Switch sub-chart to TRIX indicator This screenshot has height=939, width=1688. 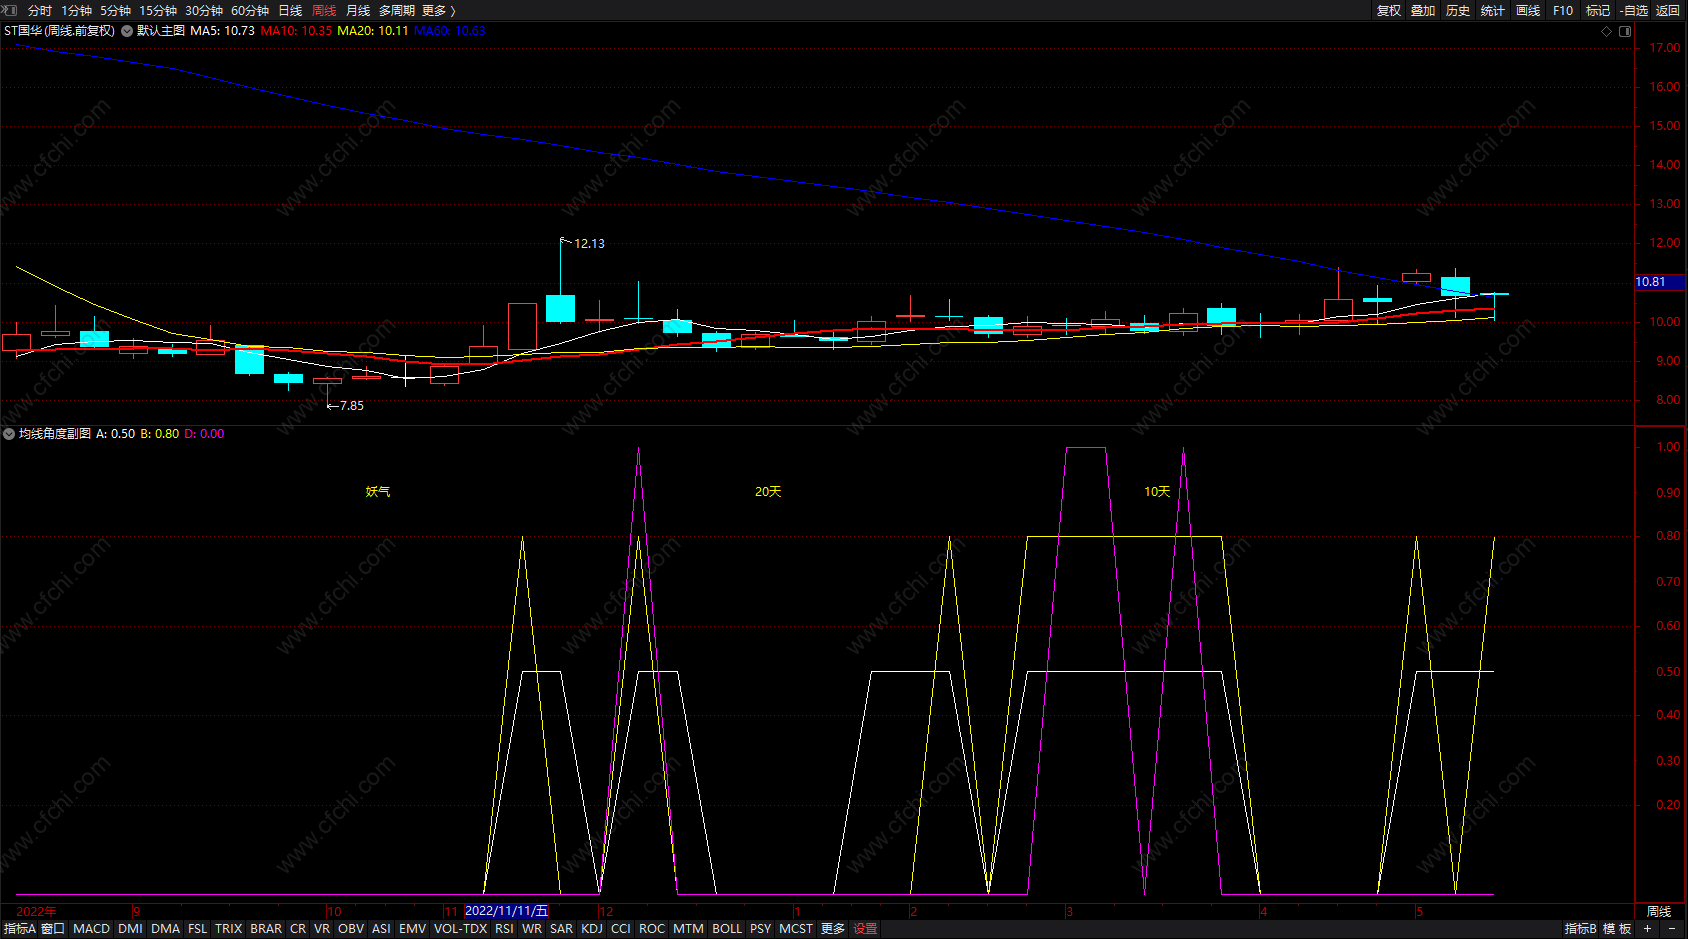point(229,929)
